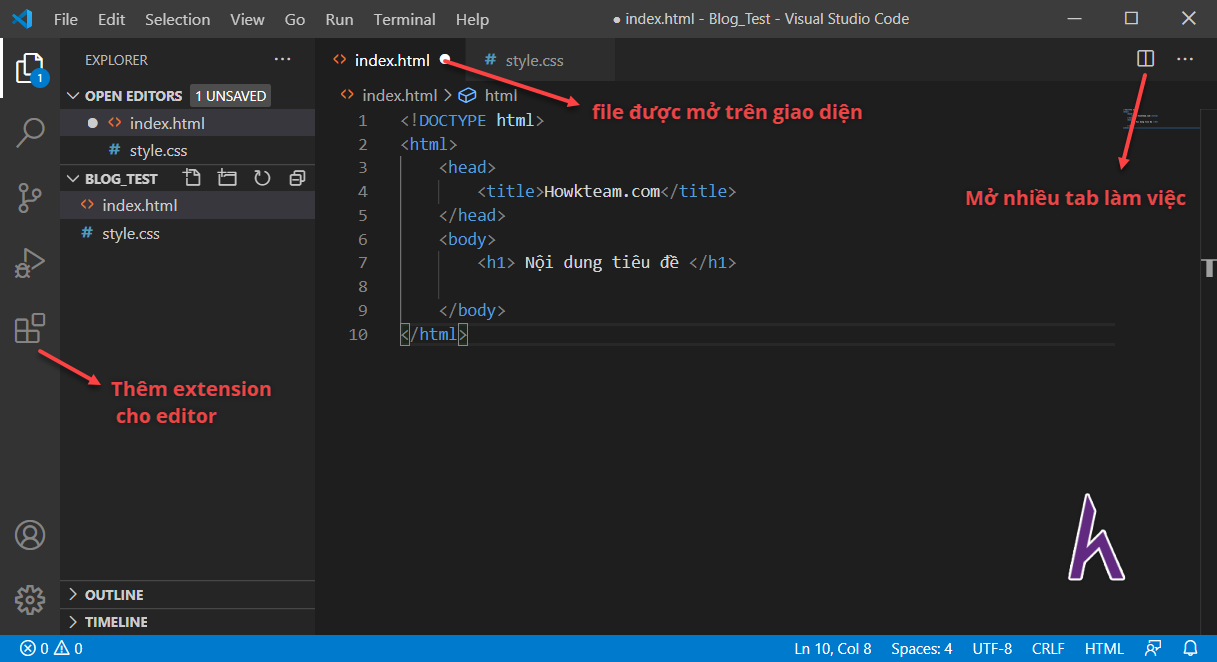
Task: Open the Source Control view
Action: [30, 198]
